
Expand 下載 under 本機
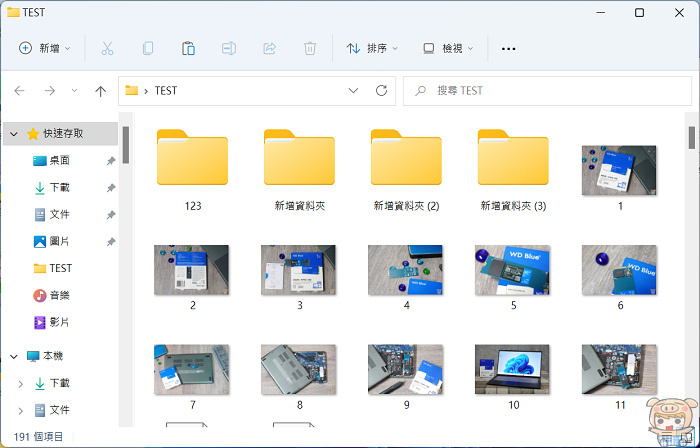tap(20, 384)
